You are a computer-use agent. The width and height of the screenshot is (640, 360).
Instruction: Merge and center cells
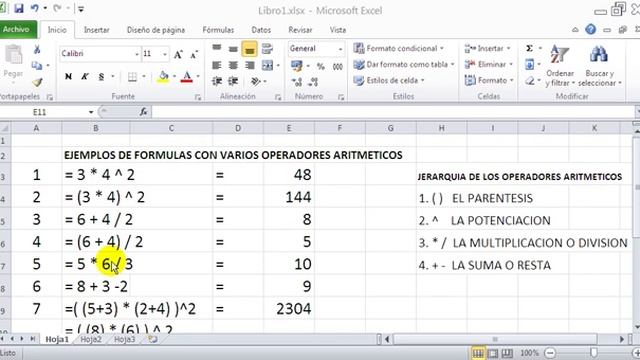268,65
